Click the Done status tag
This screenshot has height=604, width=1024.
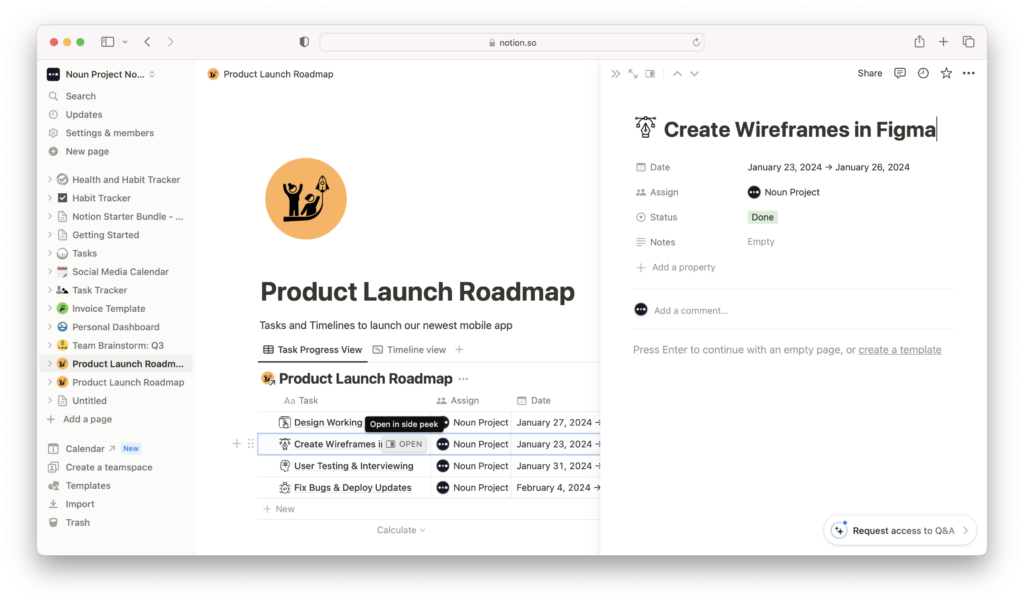(762, 217)
